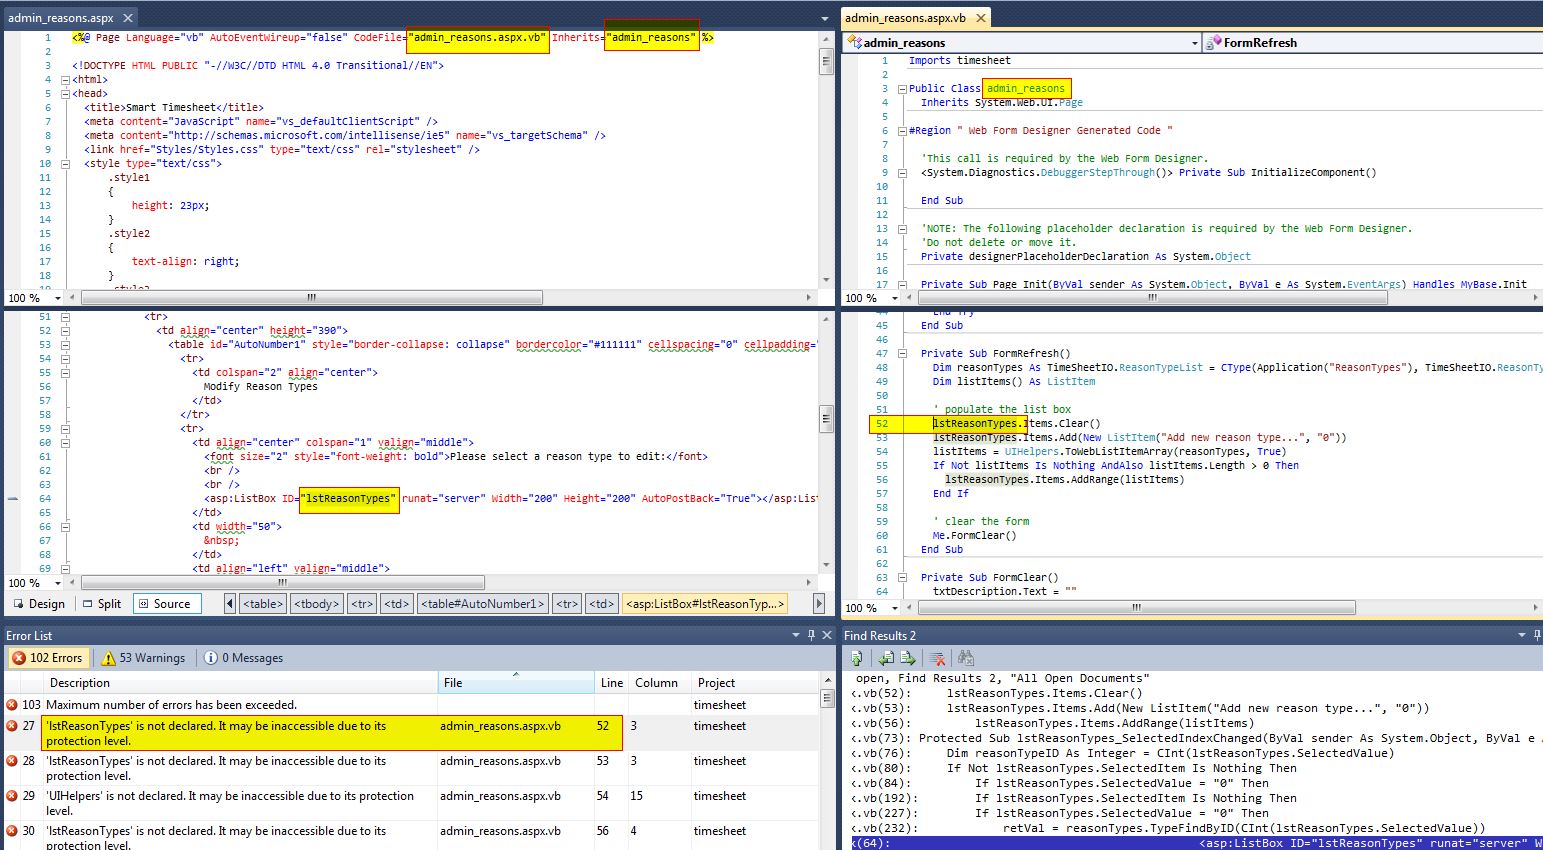The image size is (1543, 850).
Task: Open the FormRefresh method dropdown
Action: 1370,43
